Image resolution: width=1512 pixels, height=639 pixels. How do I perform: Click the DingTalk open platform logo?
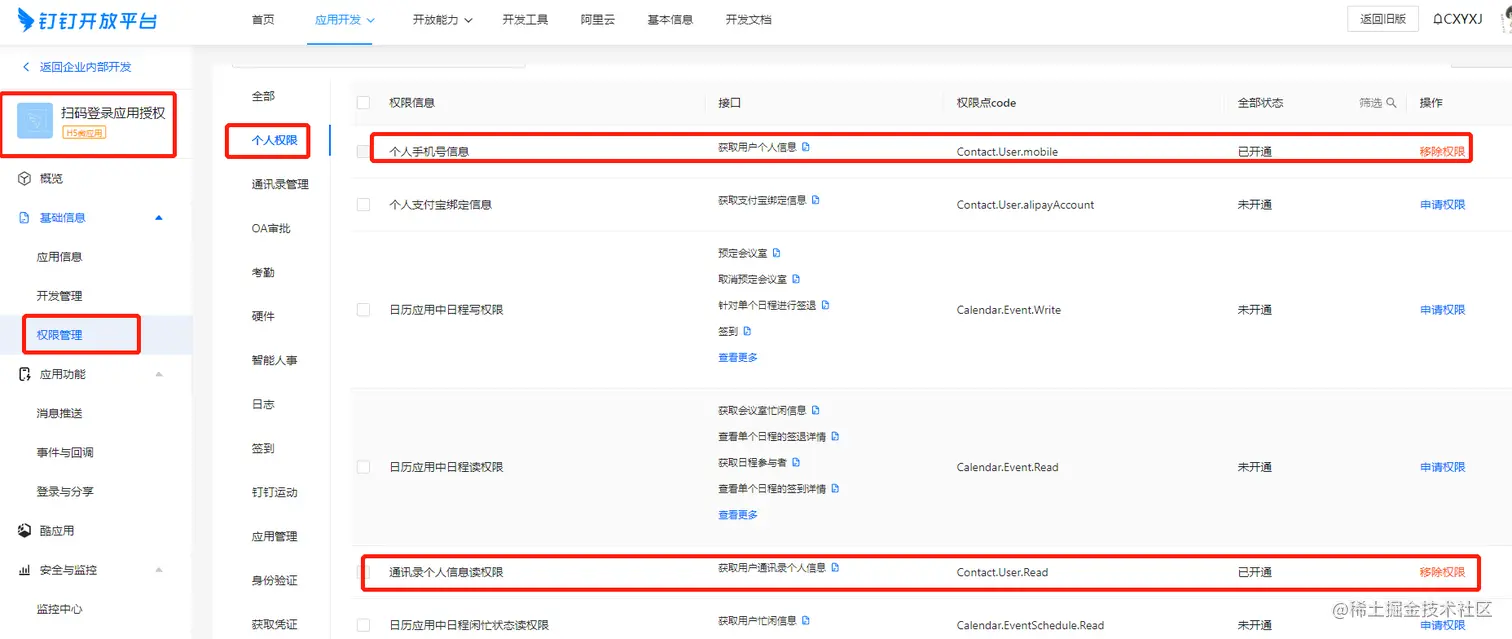(x=88, y=20)
